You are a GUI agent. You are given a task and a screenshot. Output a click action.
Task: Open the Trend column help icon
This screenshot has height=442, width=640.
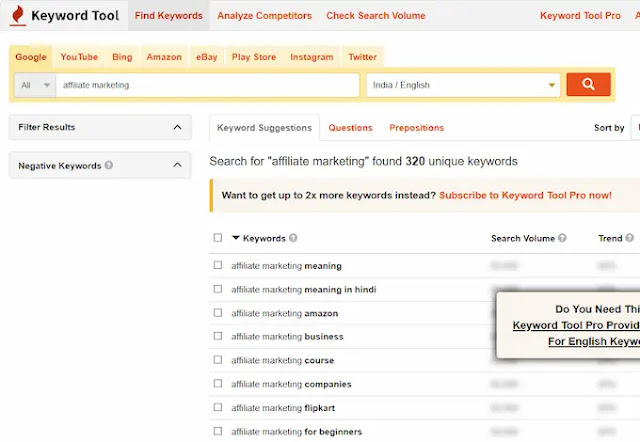pos(629,238)
